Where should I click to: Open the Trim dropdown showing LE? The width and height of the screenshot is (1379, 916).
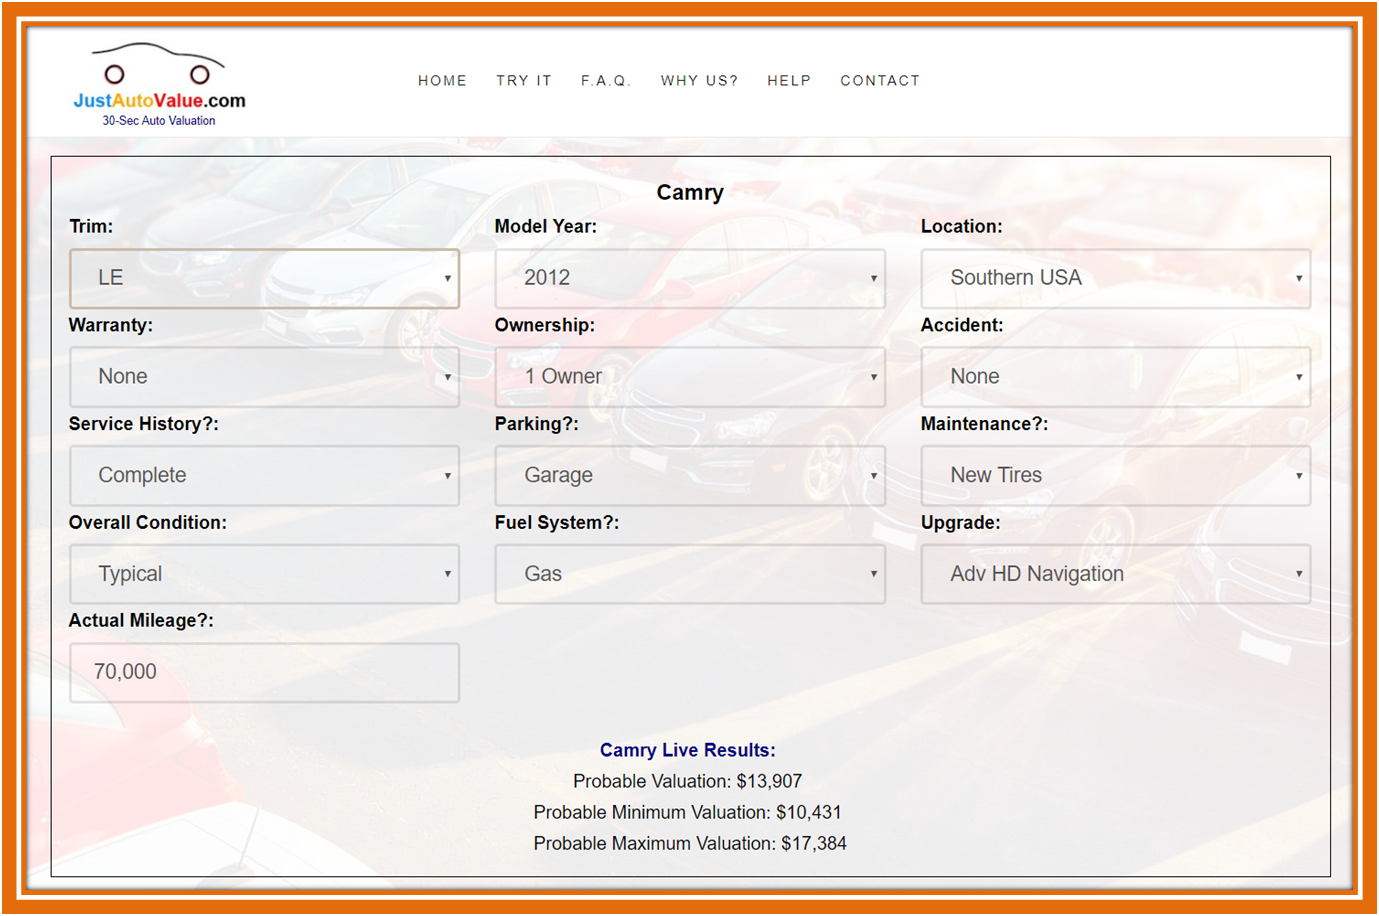point(264,278)
